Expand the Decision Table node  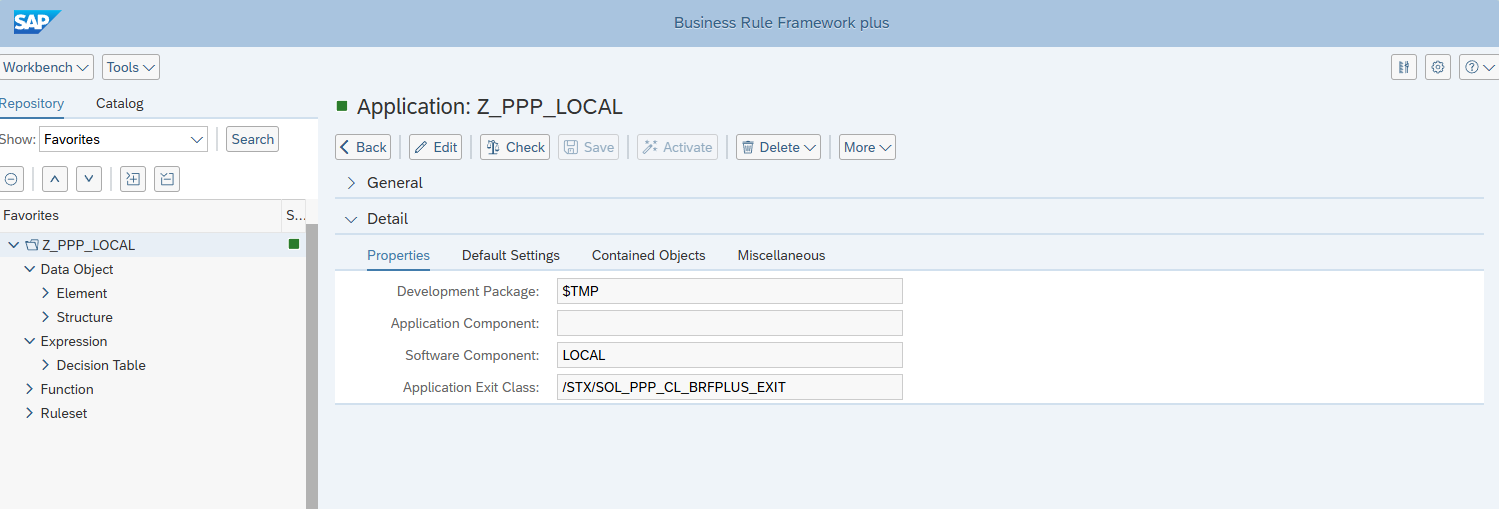click(46, 365)
